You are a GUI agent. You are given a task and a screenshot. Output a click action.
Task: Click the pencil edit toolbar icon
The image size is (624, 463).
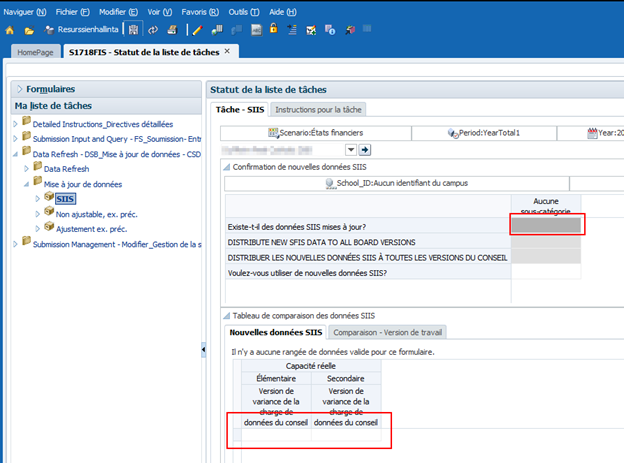point(199,30)
